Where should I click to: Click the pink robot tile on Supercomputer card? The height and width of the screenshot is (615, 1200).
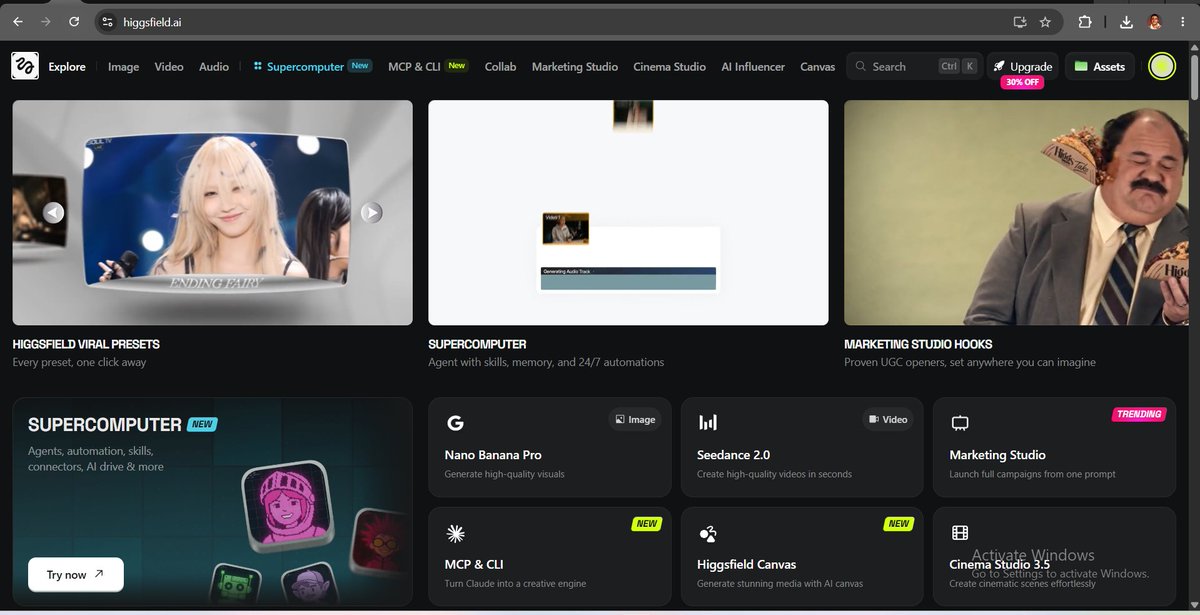point(287,508)
